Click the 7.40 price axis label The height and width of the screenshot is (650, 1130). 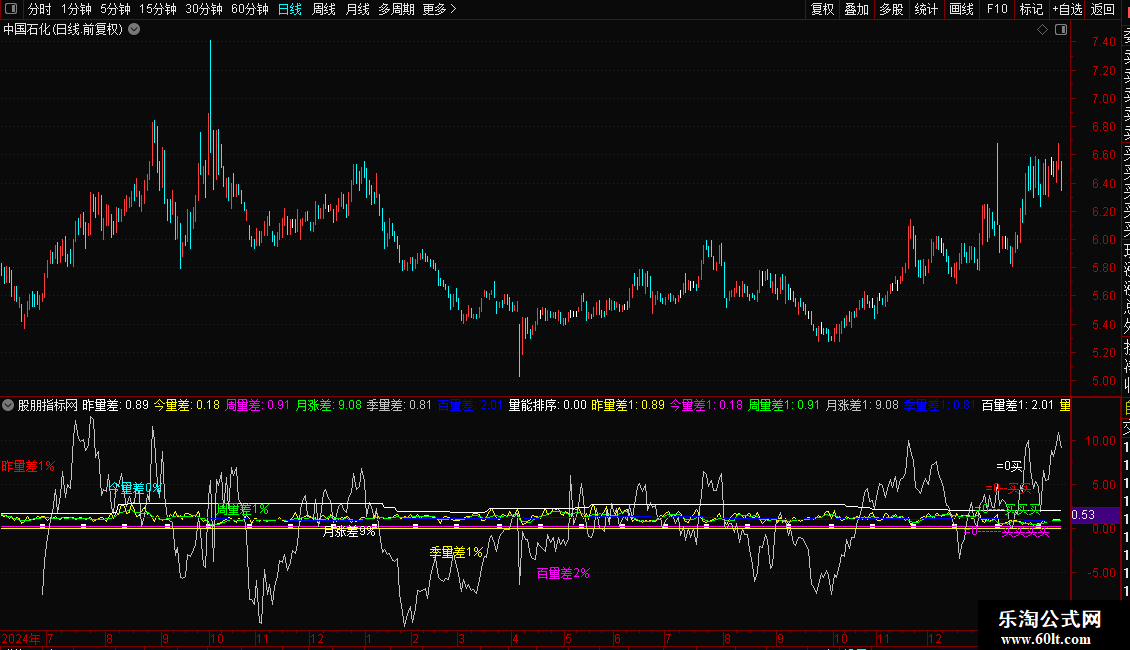point(1103,42)
